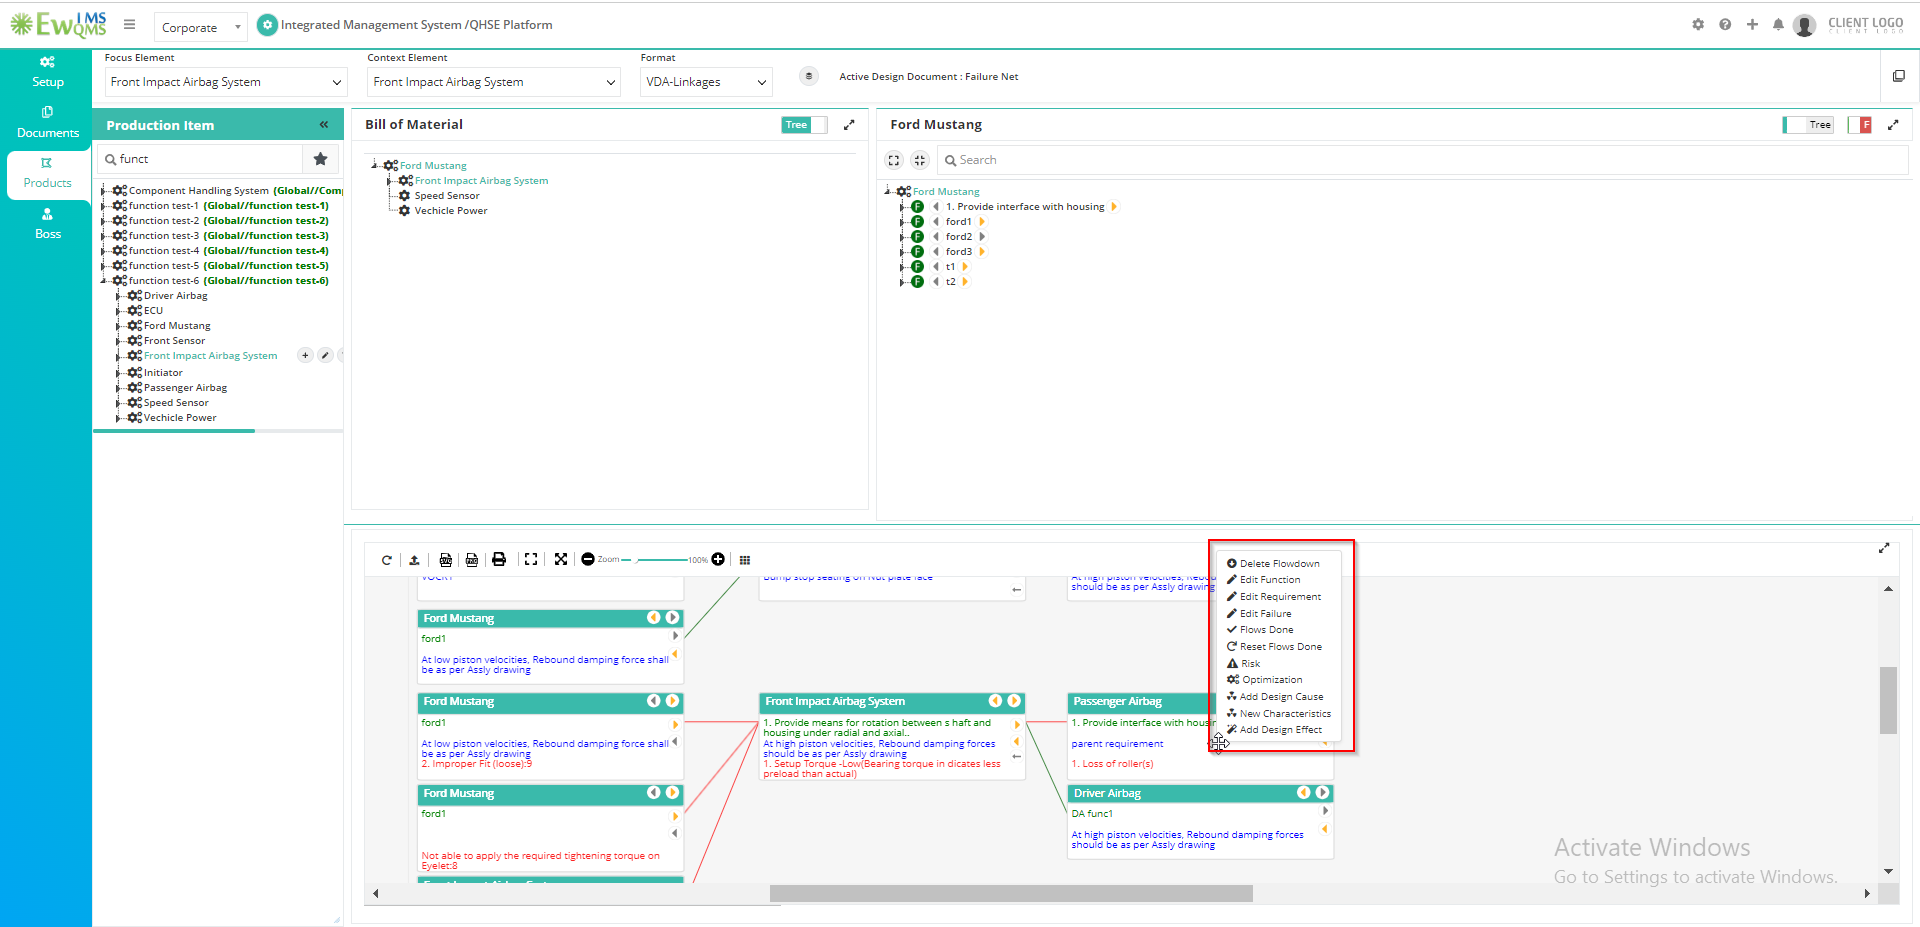Image resolution: width=1920 pixels, height=927 pixels.
Task: Select Flows Done from the context menu
Action: pos(1260,630)
